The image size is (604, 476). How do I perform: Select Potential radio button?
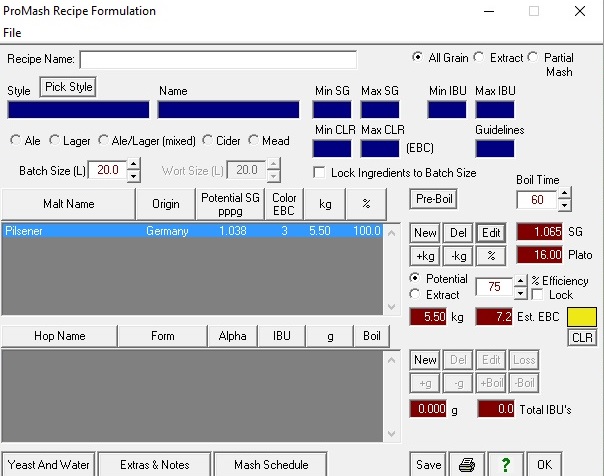(415, 278)
